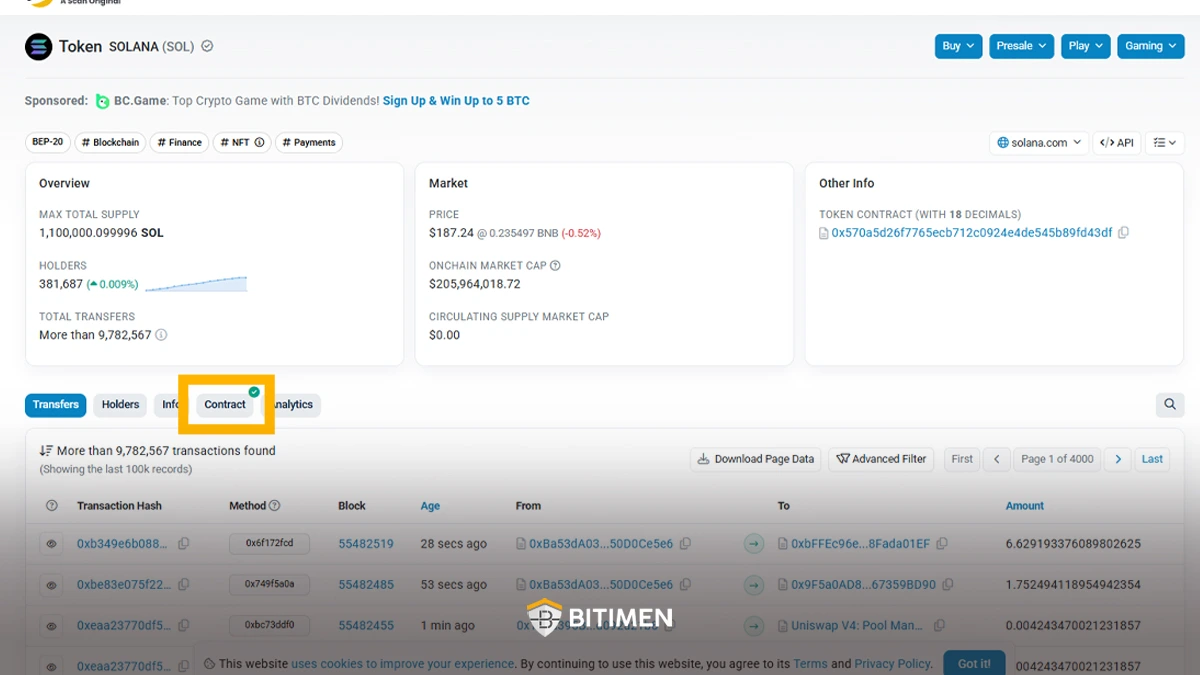Click the info icon on the NFT tag

click(x=259, y=143)
